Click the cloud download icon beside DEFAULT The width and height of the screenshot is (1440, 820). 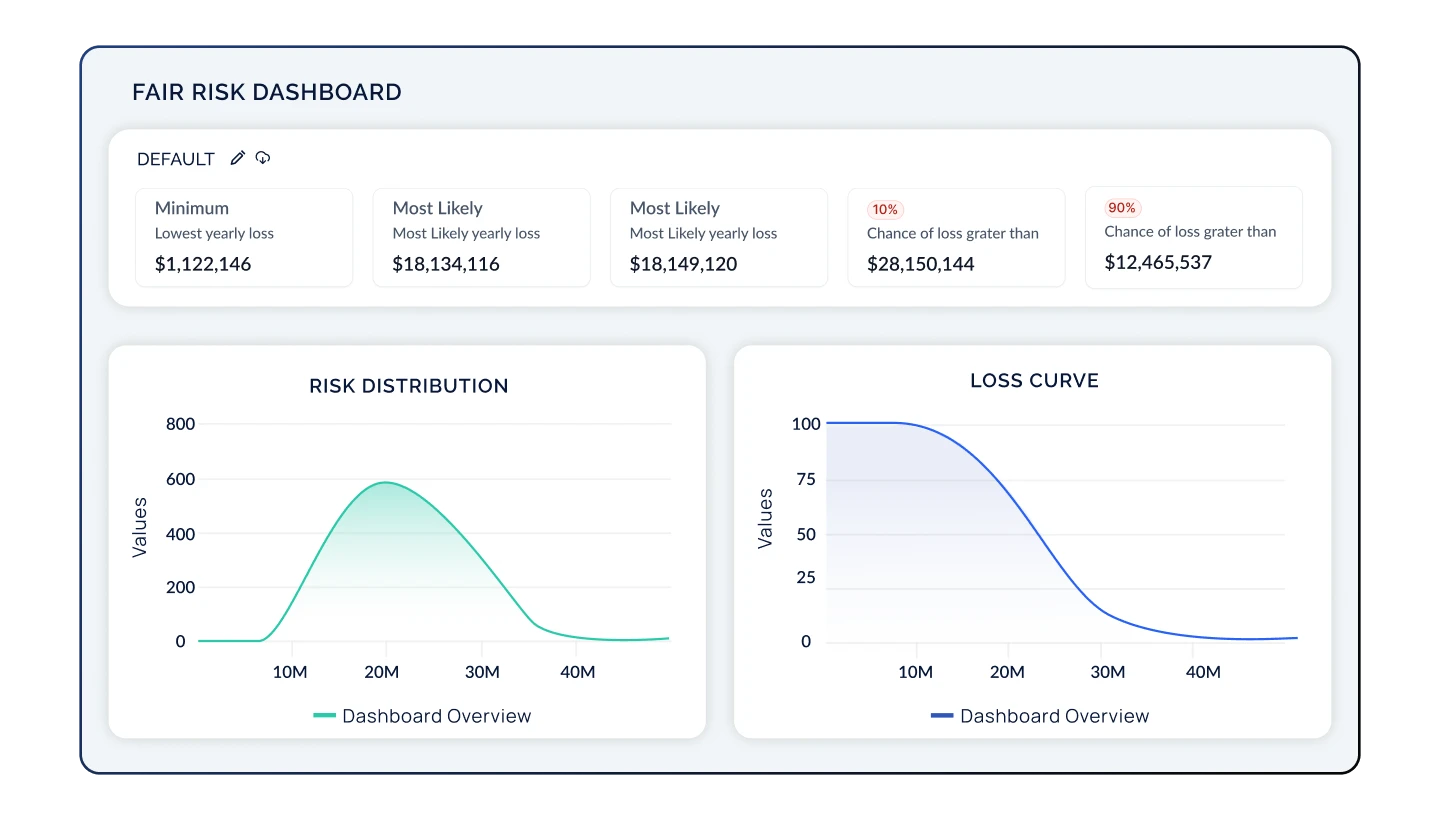[263, 158]
